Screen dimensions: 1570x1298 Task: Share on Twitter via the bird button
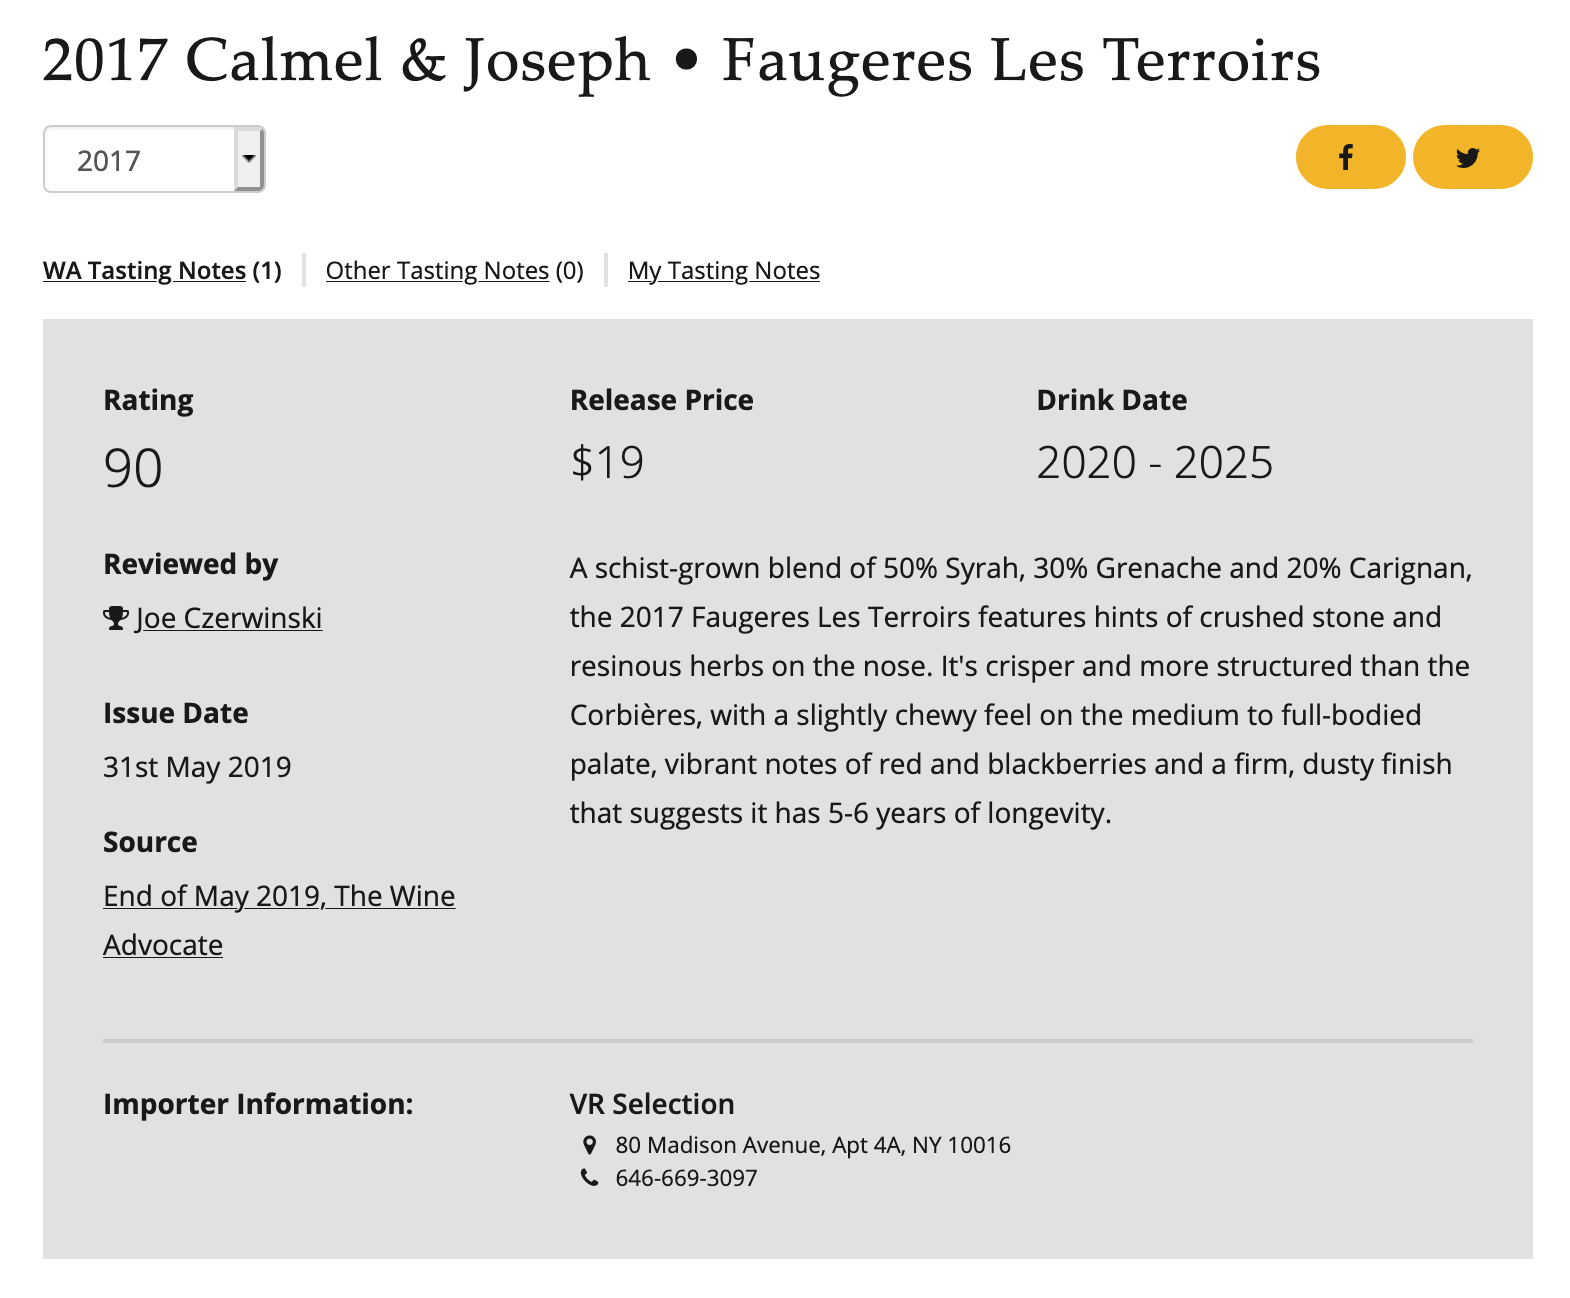click(1472, 157)
